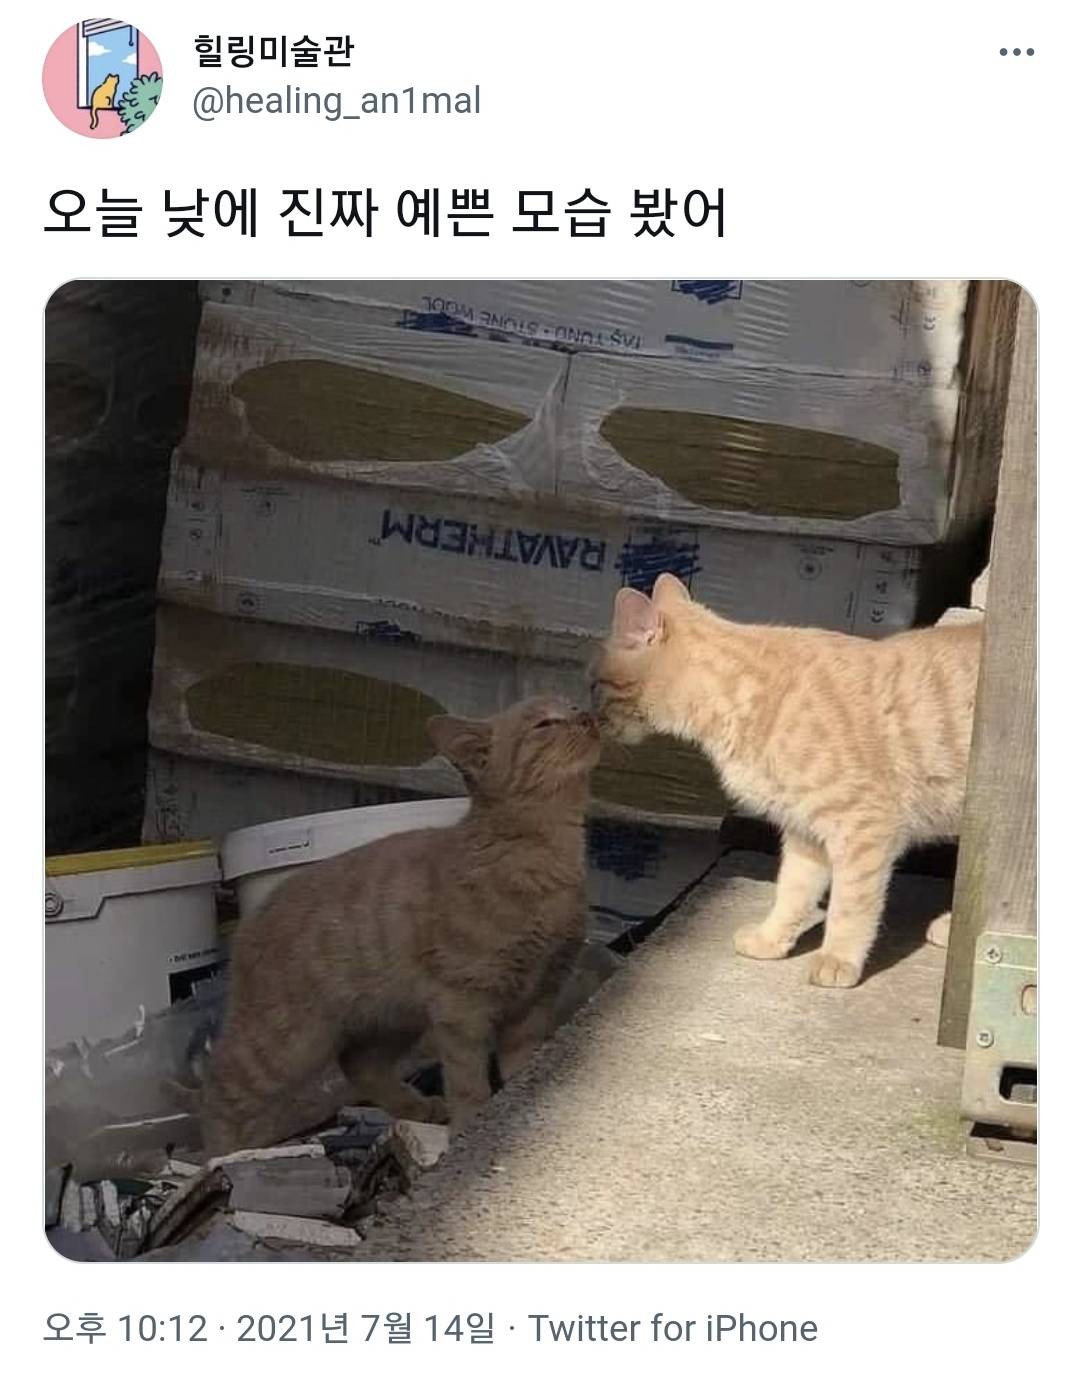Click the upside-down STONE WOOL text on top box
Viewport: 1080px width, 1384px height.
pos(530,325)
